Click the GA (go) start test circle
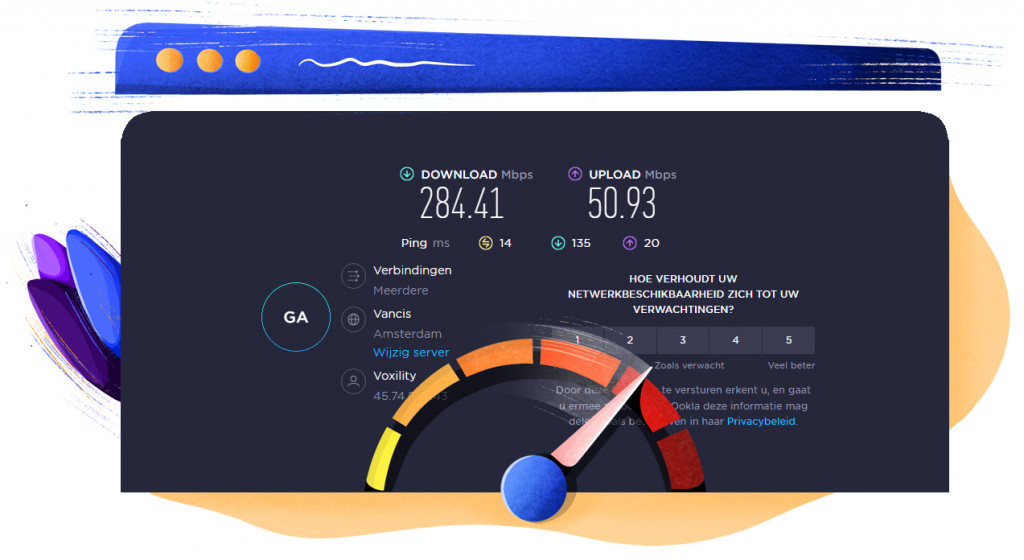Image resolution: width=1024 pixels, height=560 pixels. 296,317
